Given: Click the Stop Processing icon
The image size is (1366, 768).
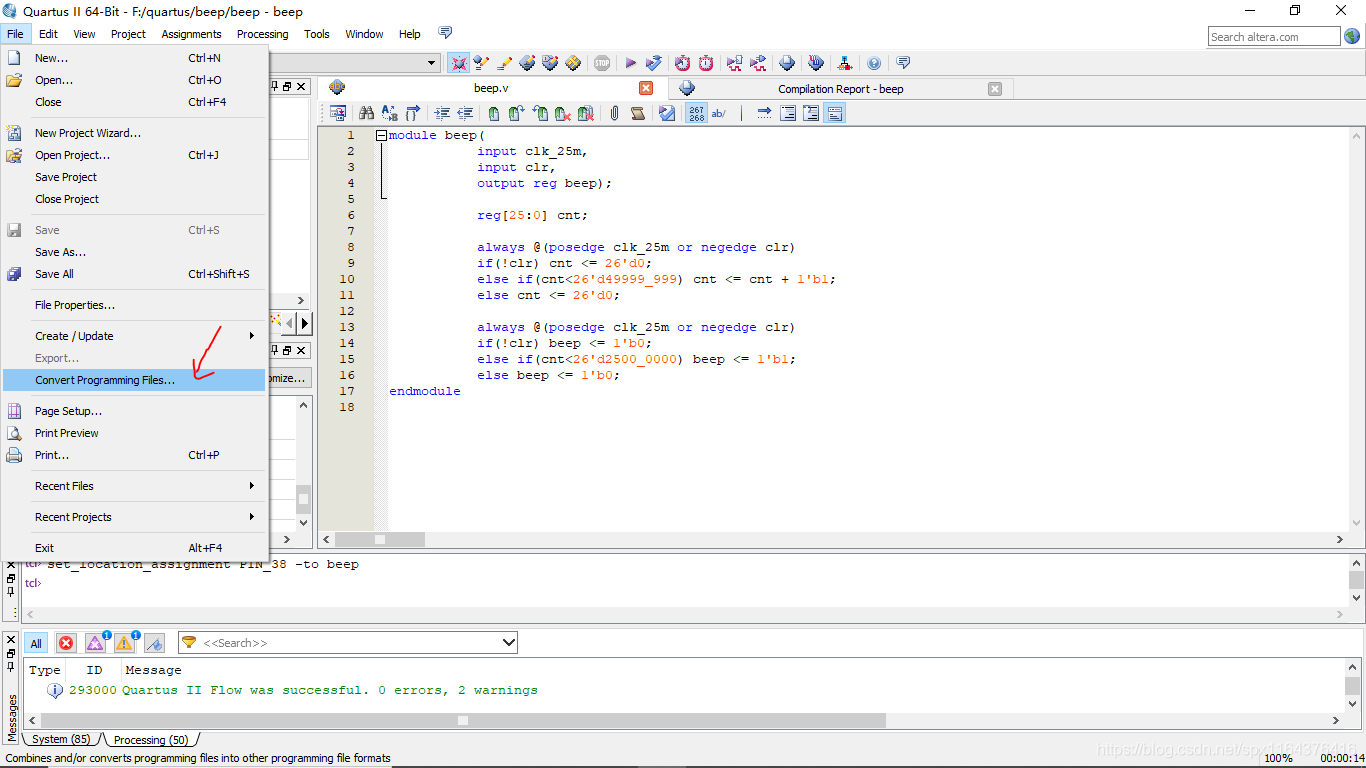Looking at the screenshot, I should pos(602,63).
